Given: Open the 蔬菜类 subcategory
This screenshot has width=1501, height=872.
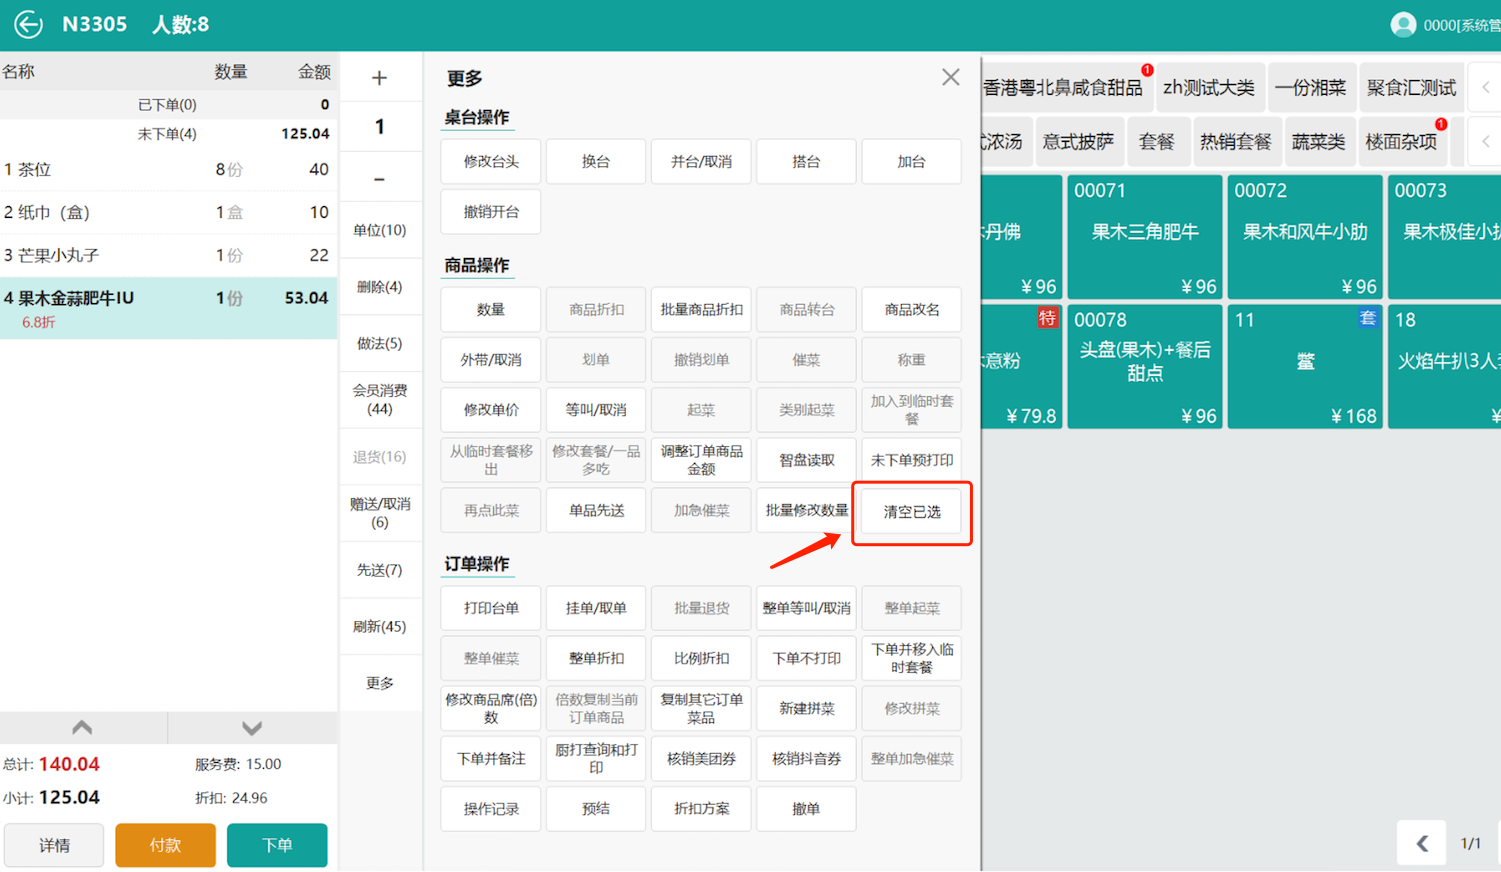Looking at the screenshot, I should (x=1318, y=142).
